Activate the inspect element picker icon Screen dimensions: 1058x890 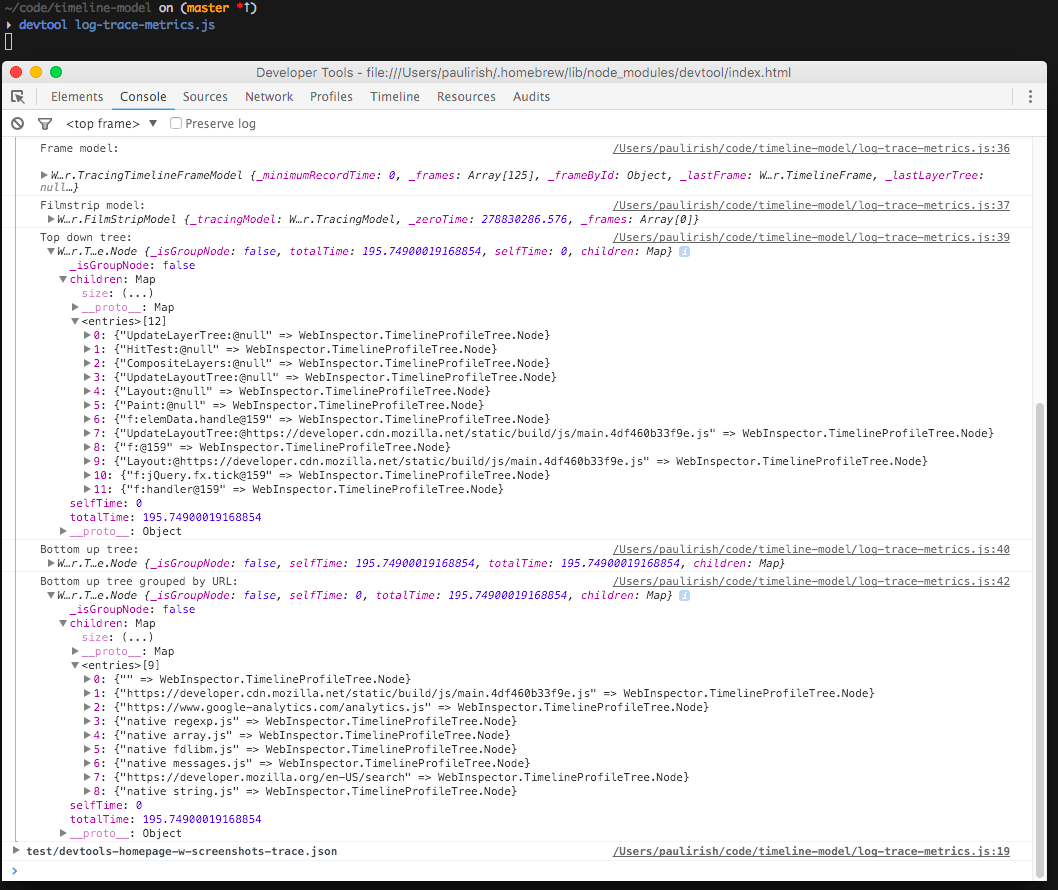point(18,97)
